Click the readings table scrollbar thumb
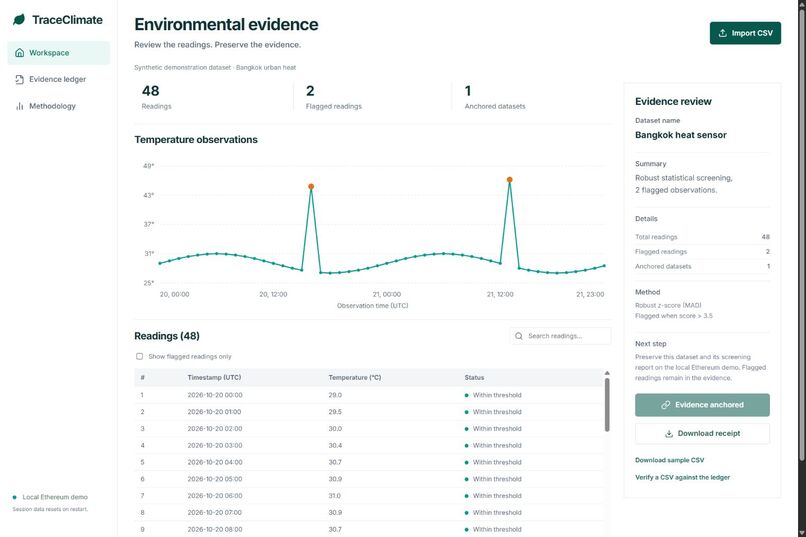Viewport: 806px width, 537px height. click(x=607, y=405)
